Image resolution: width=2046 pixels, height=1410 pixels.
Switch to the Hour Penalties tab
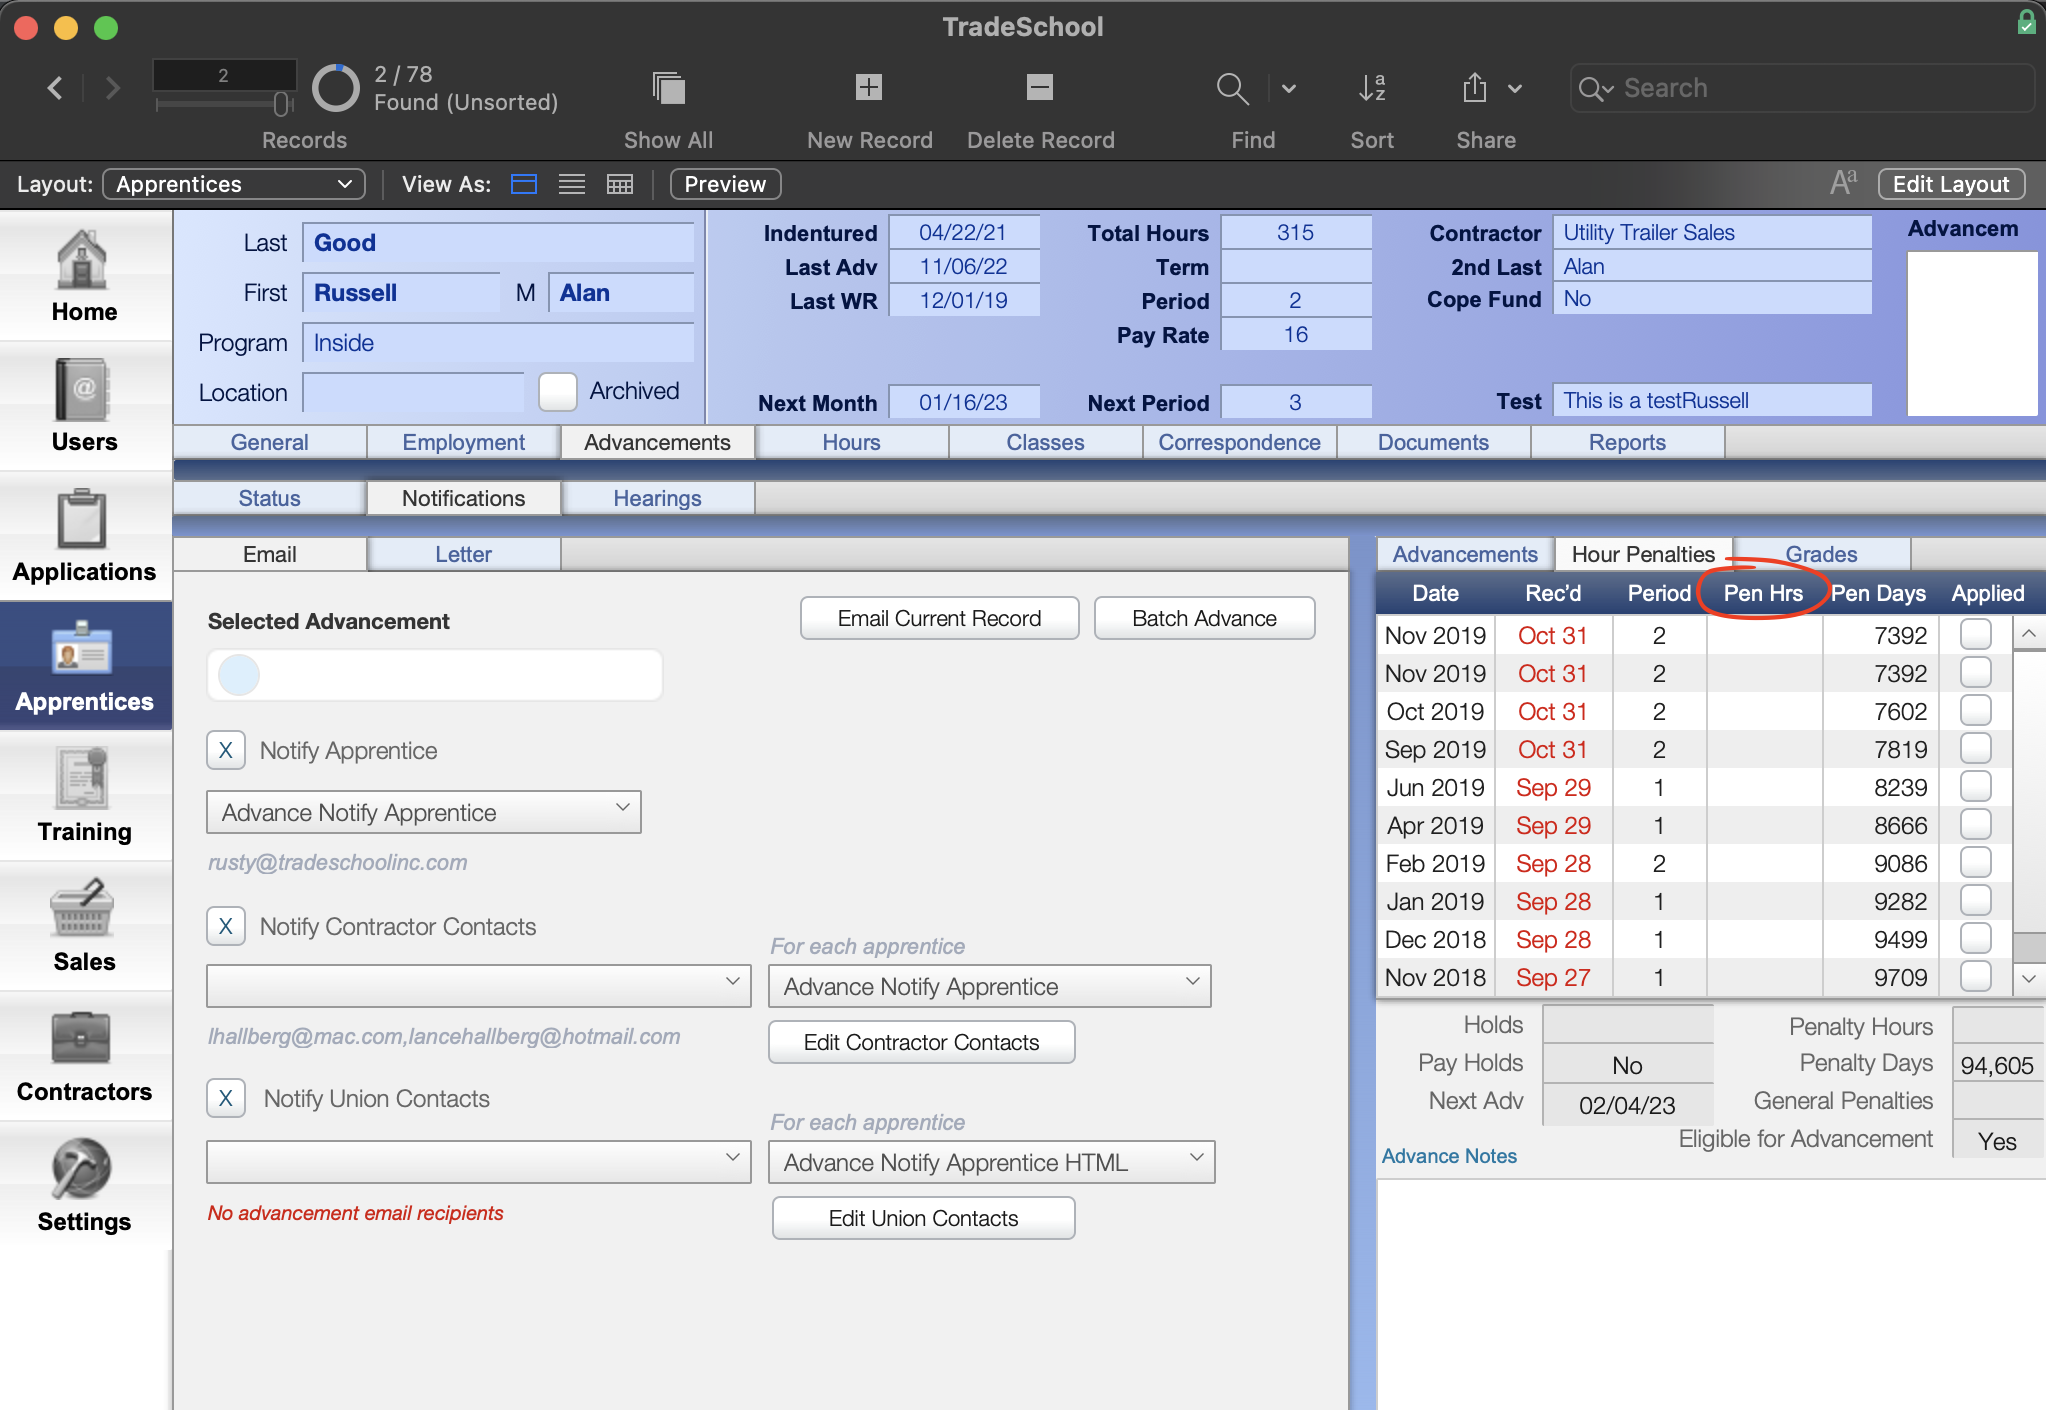click(1642, 553)
